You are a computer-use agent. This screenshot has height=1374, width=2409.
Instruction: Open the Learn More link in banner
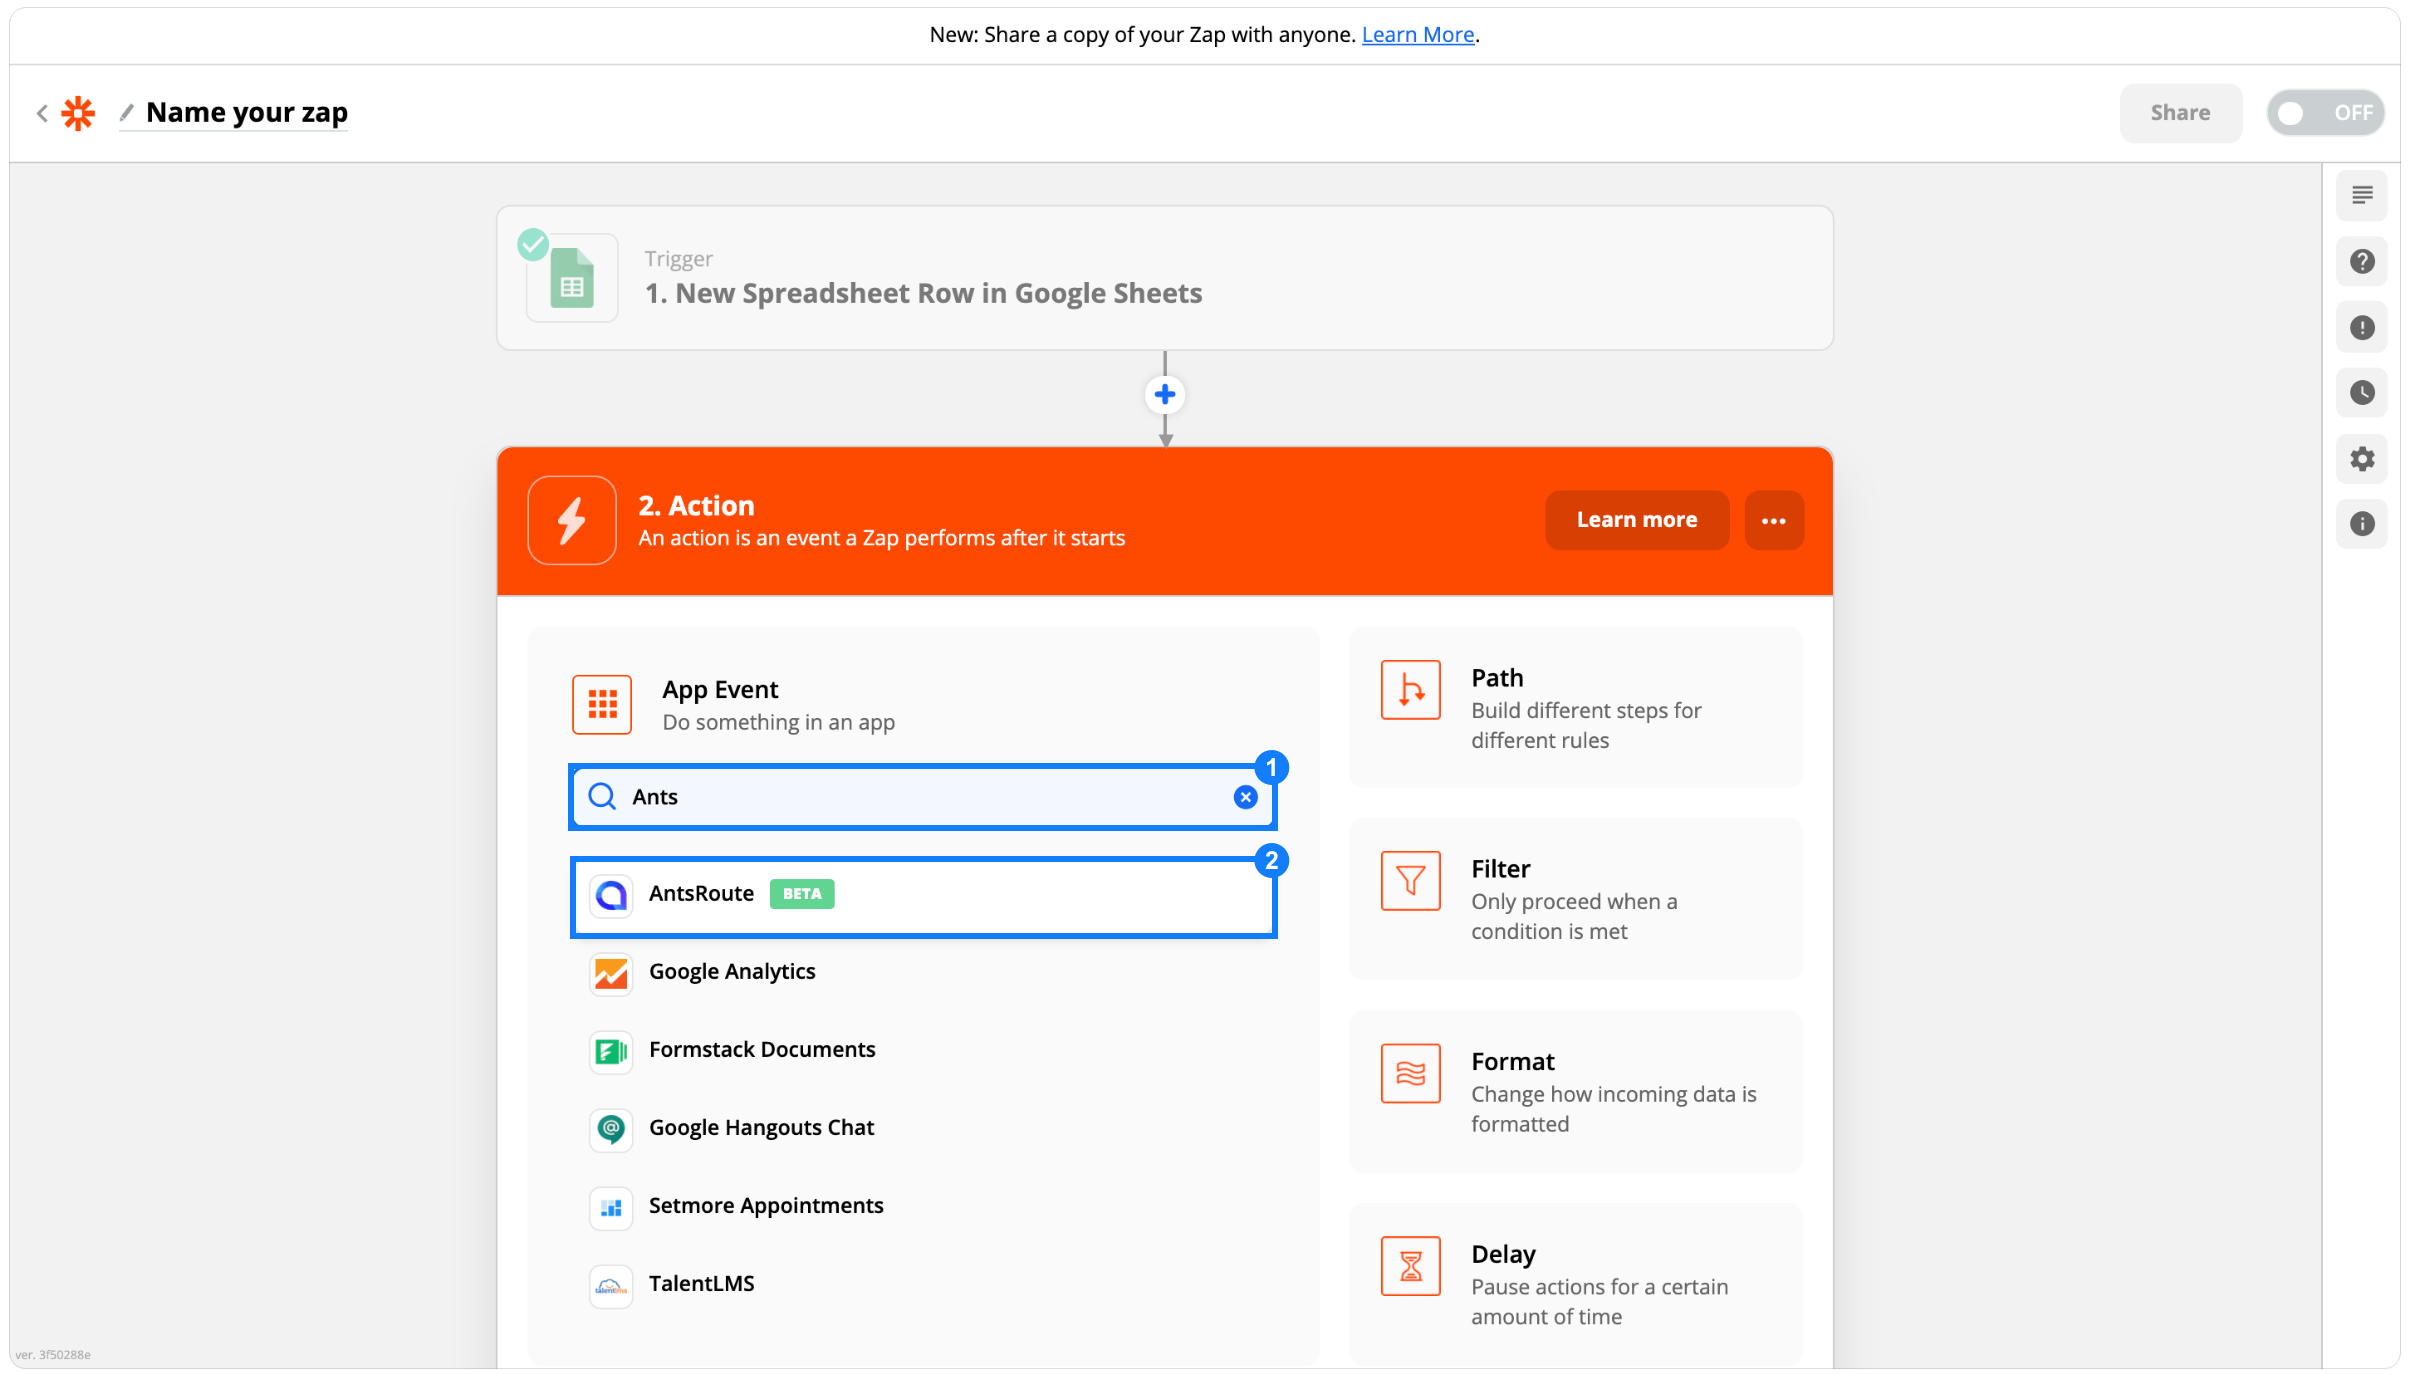pyautogui.click(x=1418, y=35)
